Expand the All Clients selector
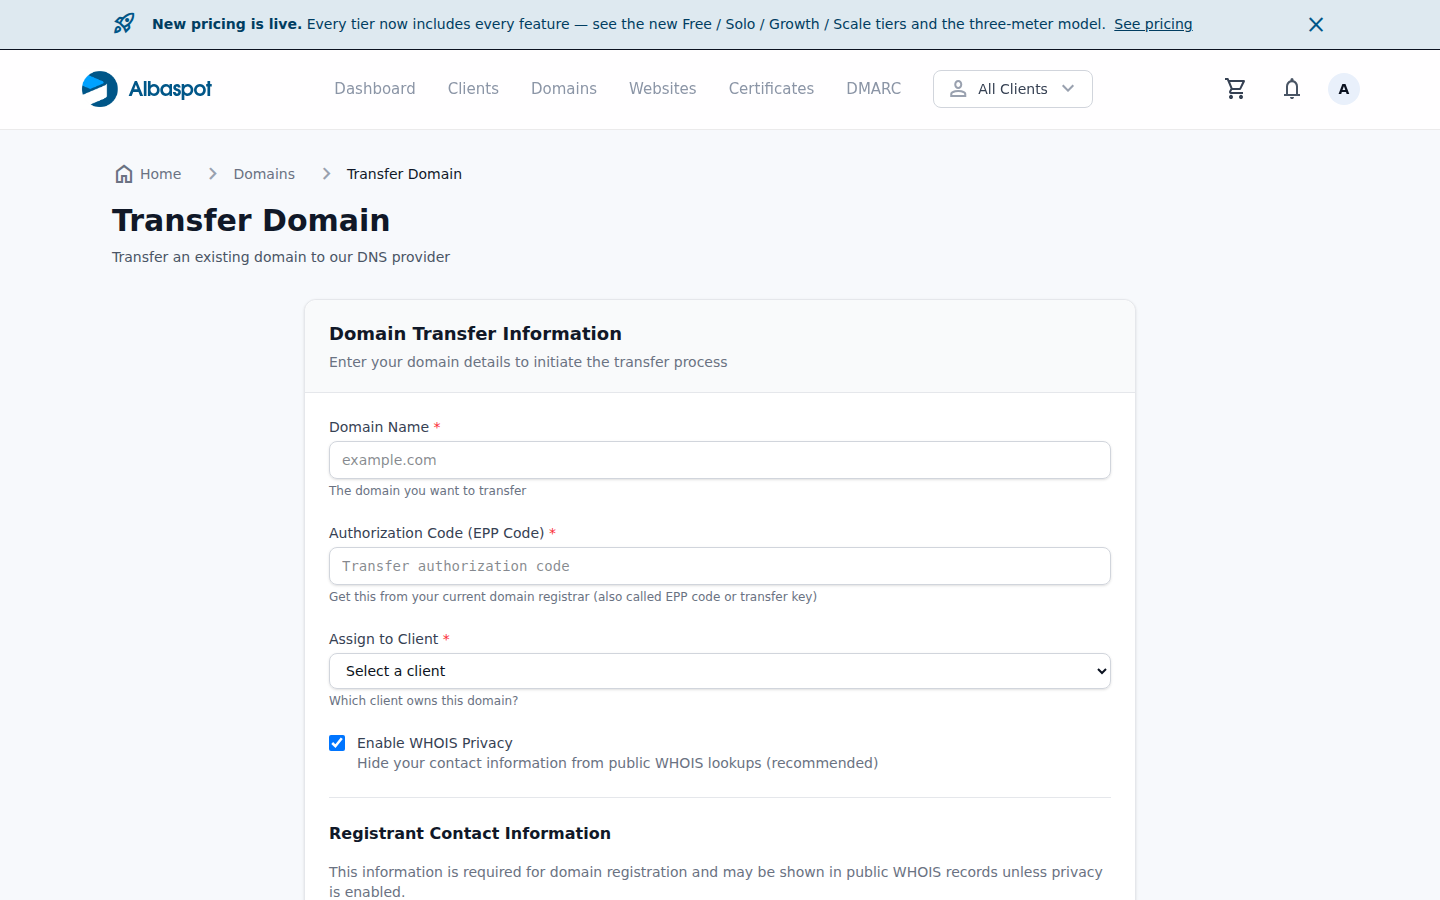This screenshot has width=1440, height=900. pos(1013,89)
